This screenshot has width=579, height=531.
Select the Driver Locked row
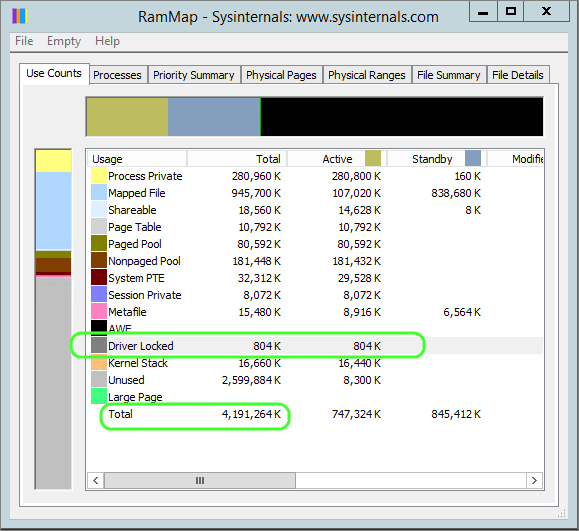pos(316,346)
